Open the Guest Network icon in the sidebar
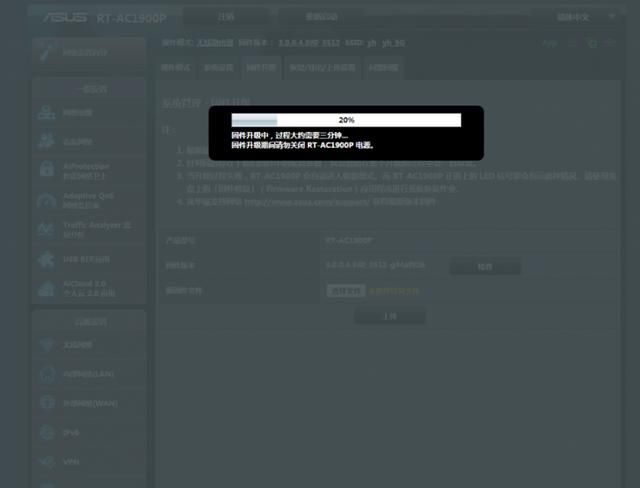The width and height of the screenshot is (640, 488). [x=46, y=140]
